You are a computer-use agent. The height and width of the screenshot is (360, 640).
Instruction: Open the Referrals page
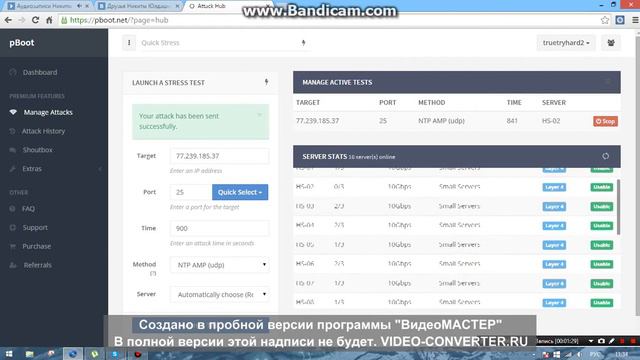[x=37, y=265]
